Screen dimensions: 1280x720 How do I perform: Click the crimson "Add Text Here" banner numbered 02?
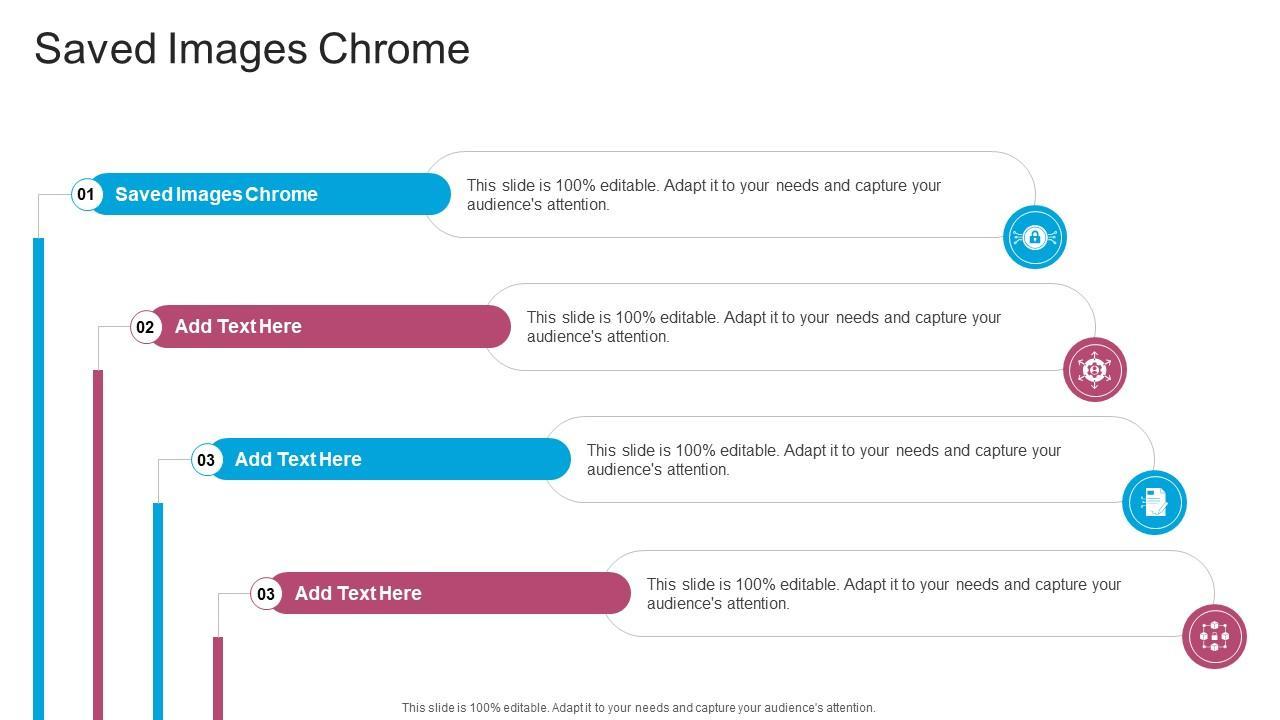pos(330,327)
